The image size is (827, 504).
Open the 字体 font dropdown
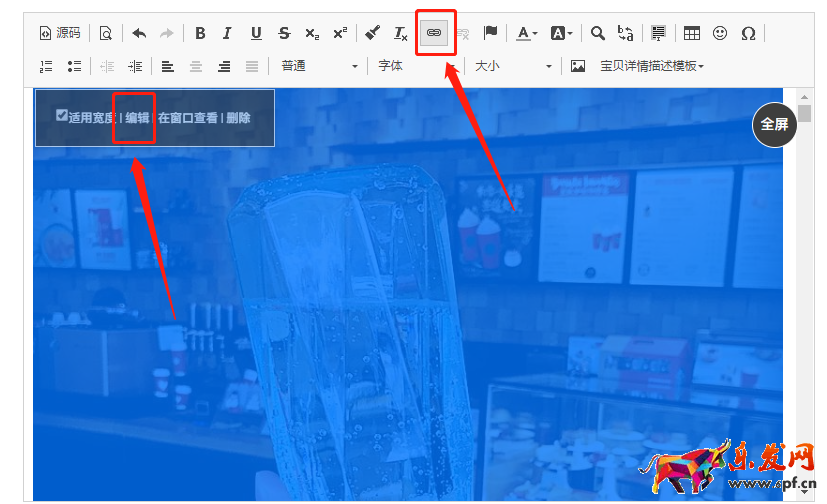(x=417, y=66)
